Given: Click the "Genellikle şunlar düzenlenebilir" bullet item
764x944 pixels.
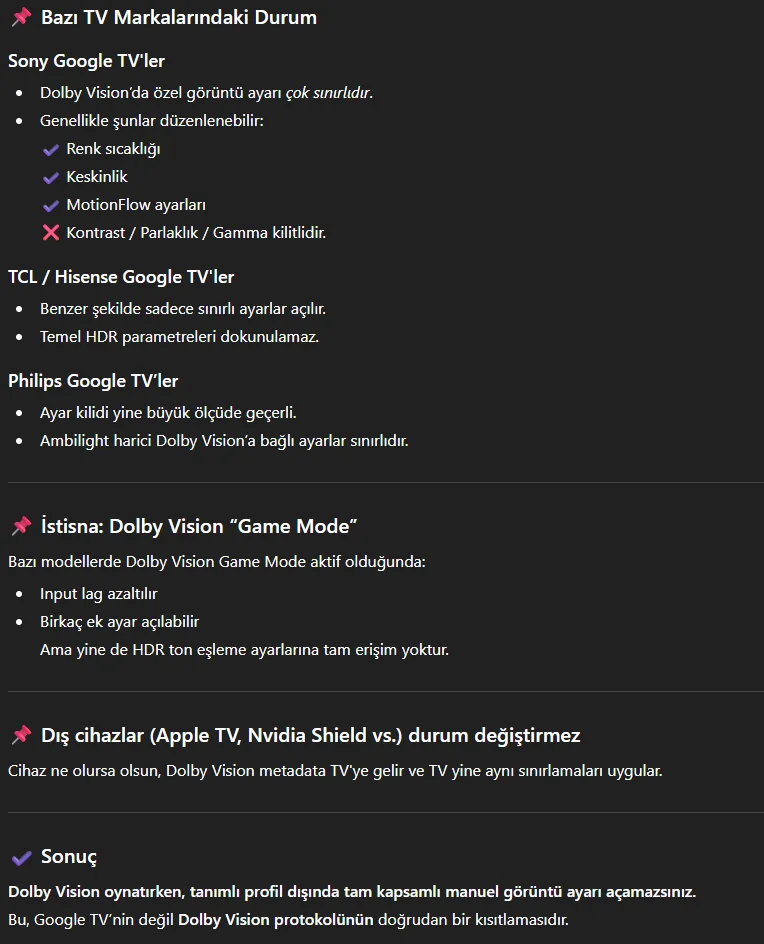Looking at the screenshot, I should [151, 121].
